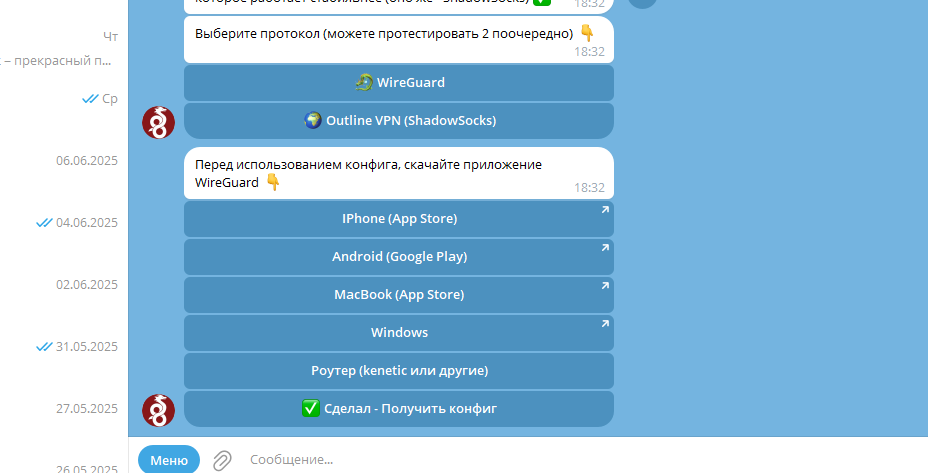Viewport: 928px width, 473px height.
Task: Choose Outline VPN (ShadowSocks) button
Action: [399, 121]
